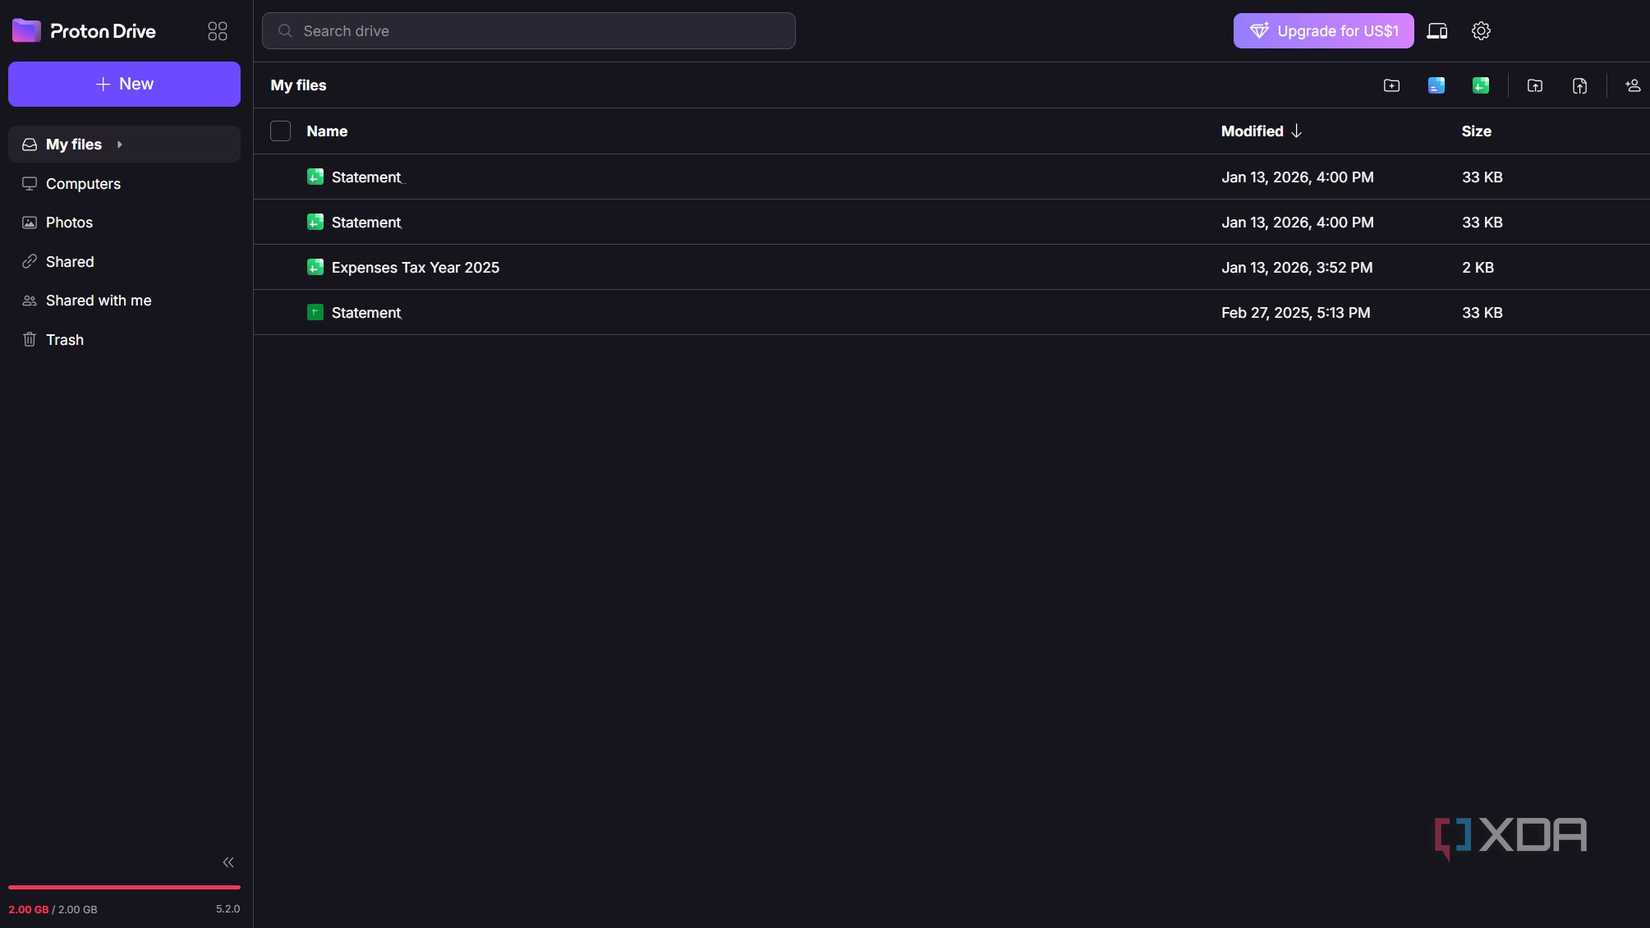Open the Proton apps grid switcher

point(217,31)
